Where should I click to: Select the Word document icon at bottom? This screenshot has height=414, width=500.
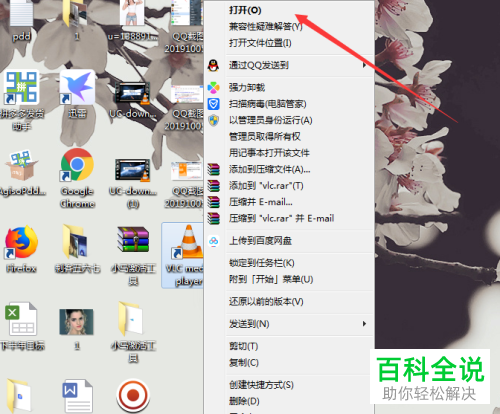77,396
